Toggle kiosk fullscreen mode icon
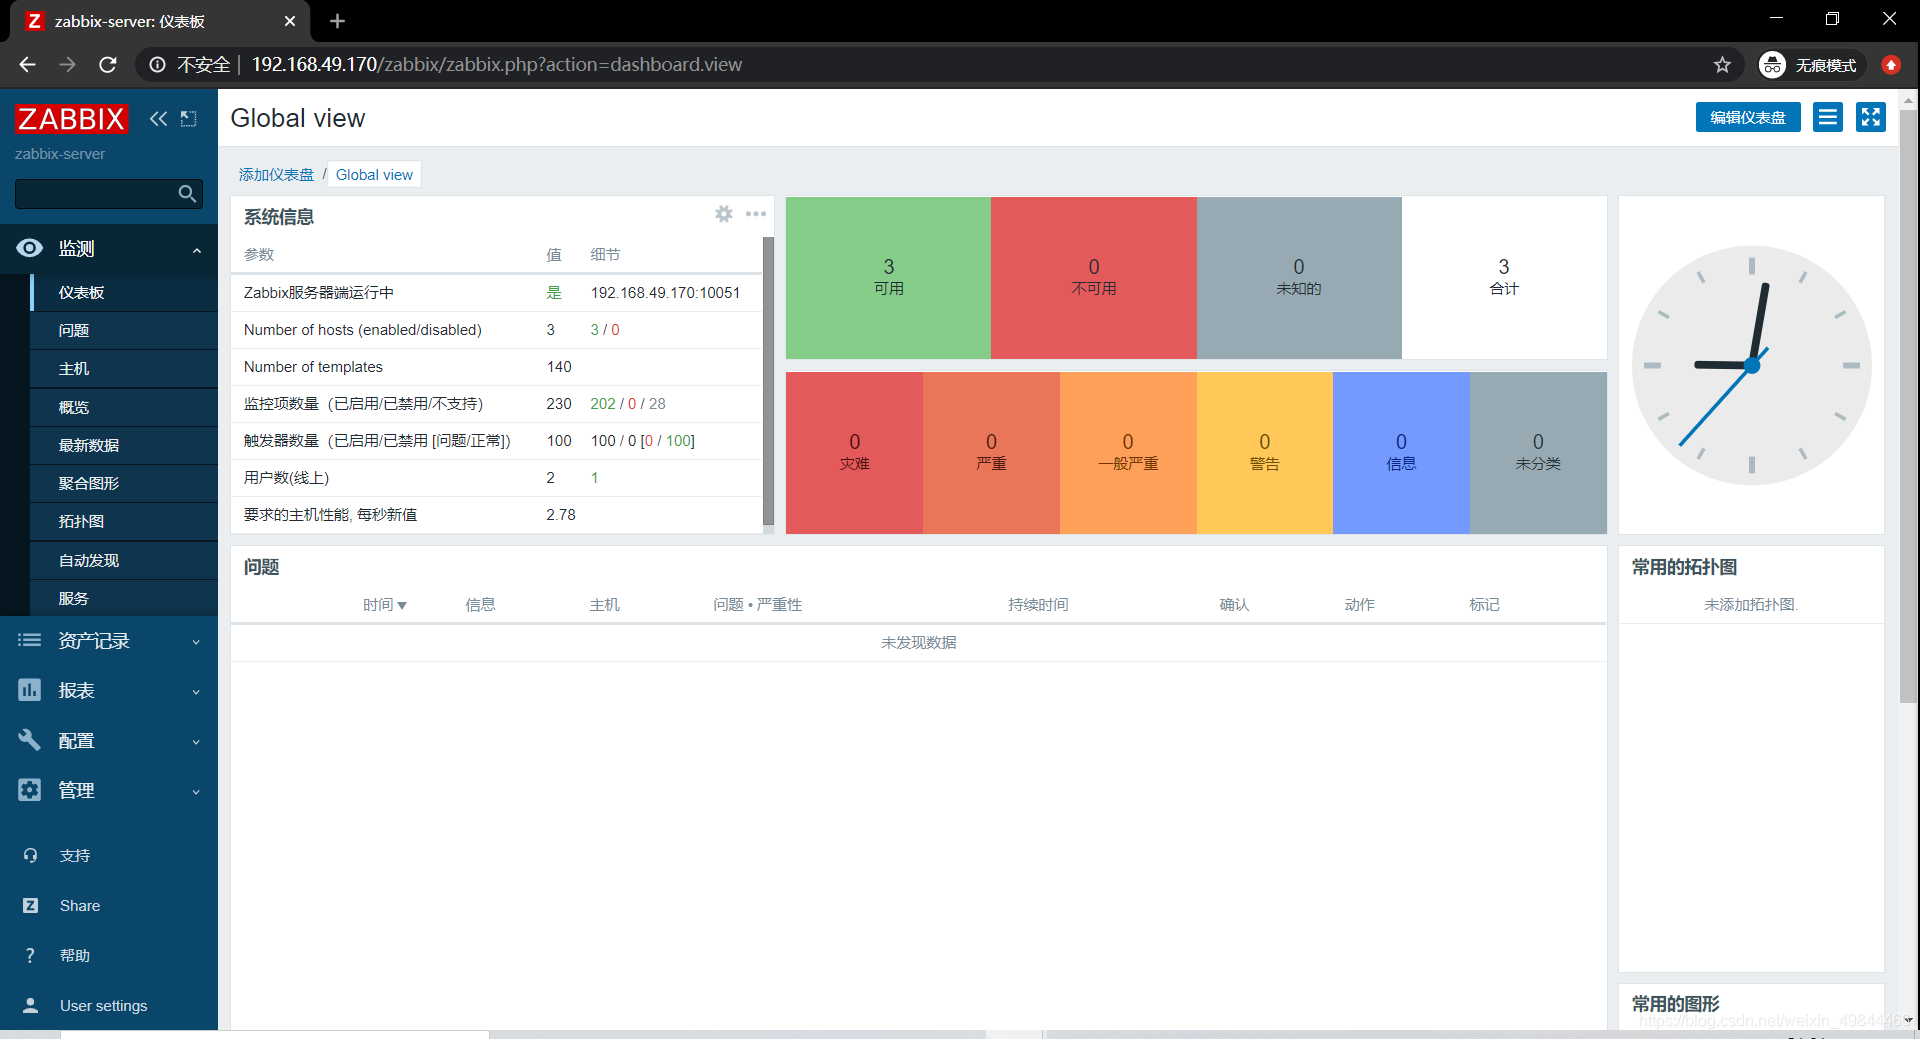Screen dimensions: 1920x1039 (x=1871, y=118)
